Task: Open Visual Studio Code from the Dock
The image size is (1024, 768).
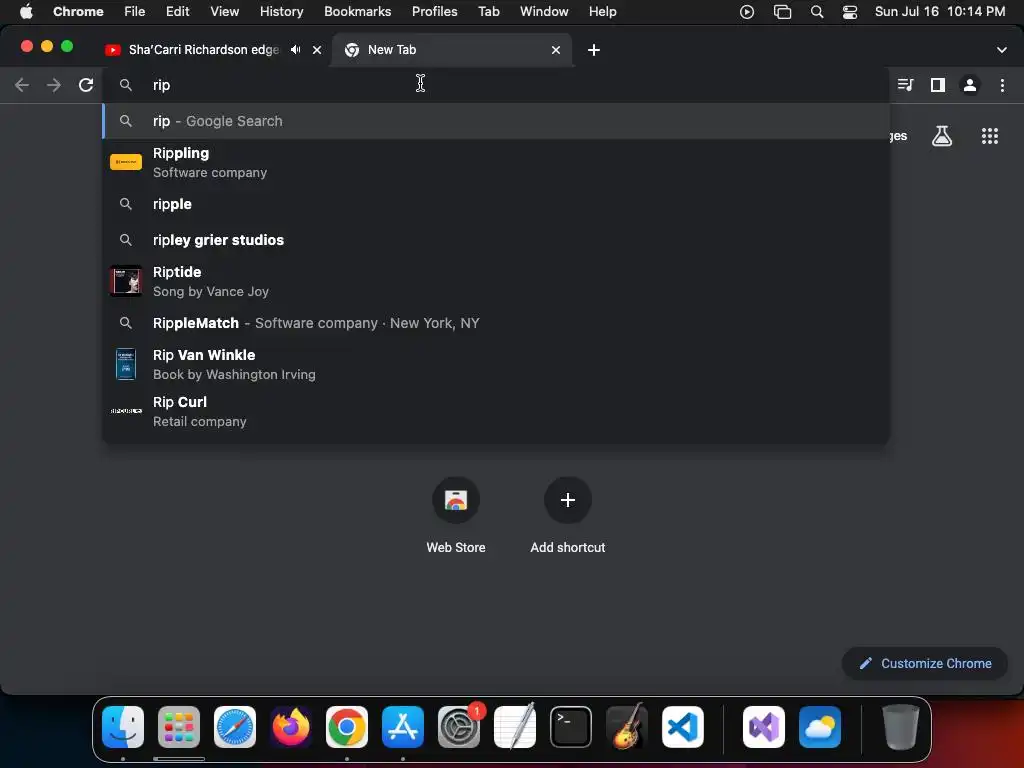Action: (682, 727)
